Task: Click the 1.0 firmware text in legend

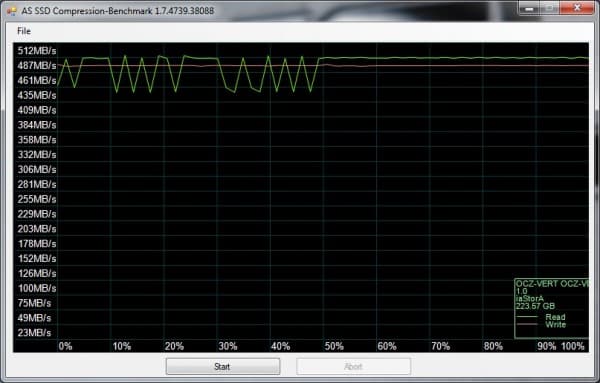Action: (521, 292)
